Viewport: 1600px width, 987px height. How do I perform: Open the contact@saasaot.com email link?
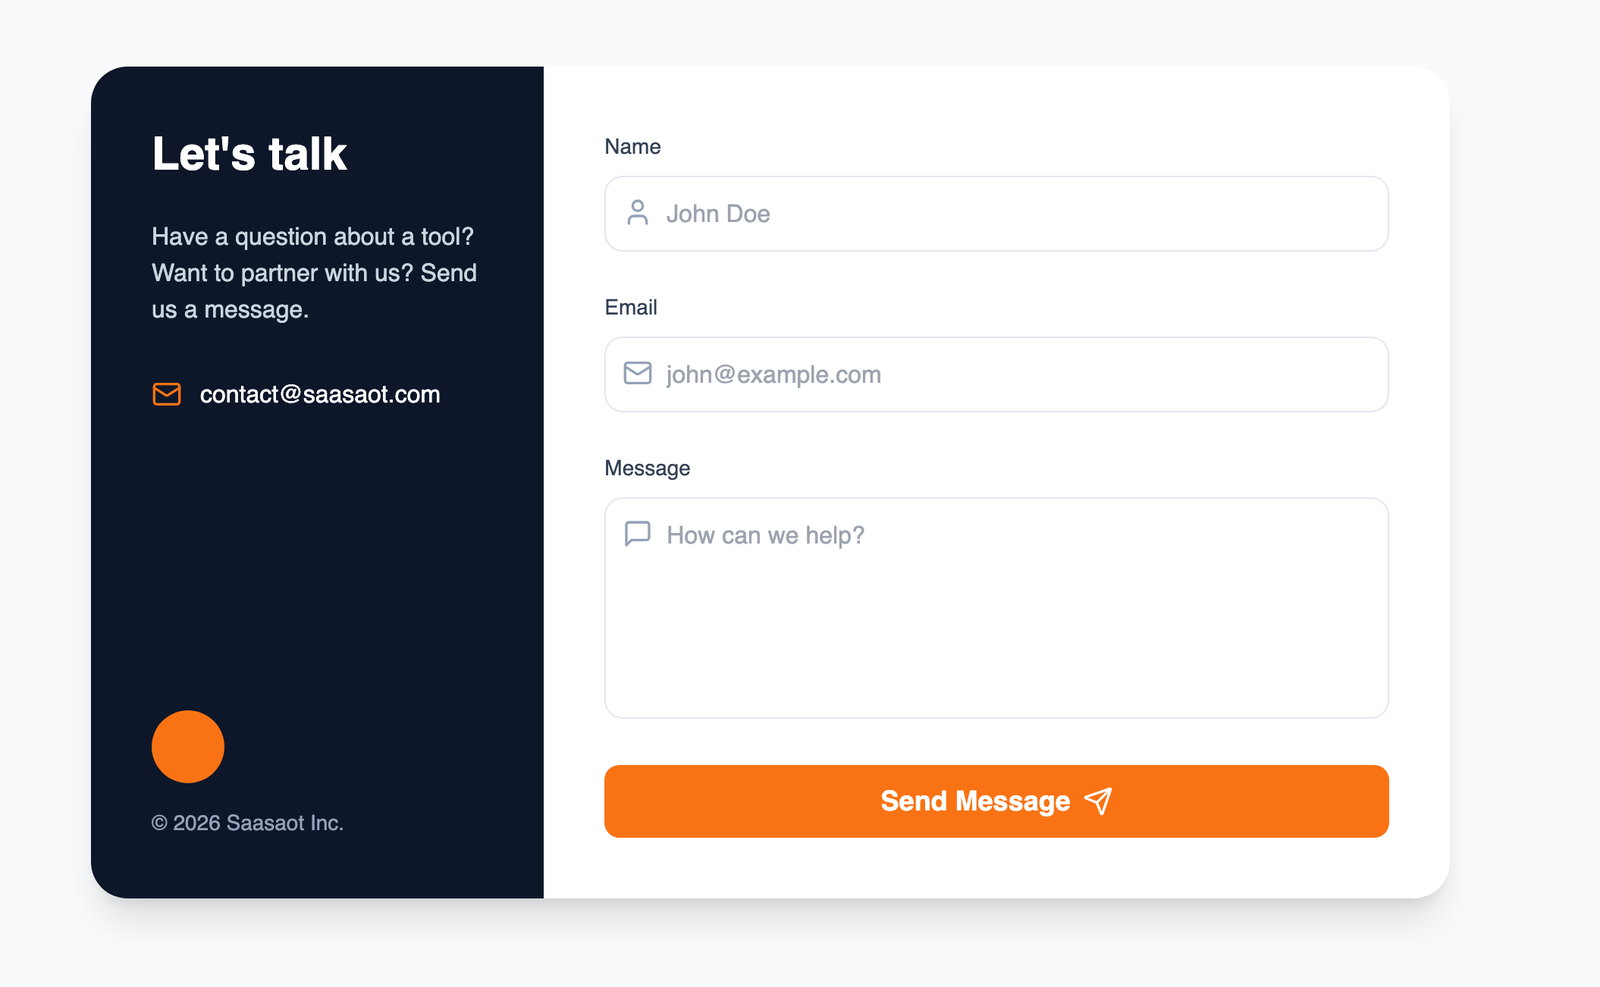(x=319, y=395)
